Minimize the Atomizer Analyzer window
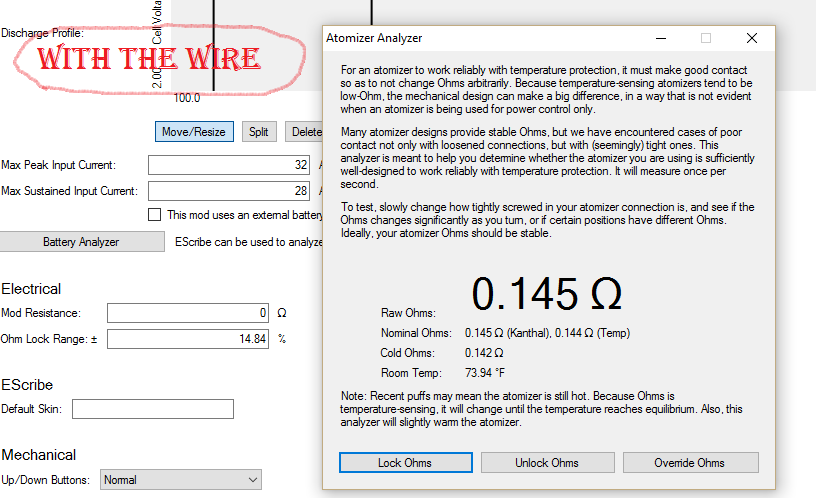 (660, 38)
